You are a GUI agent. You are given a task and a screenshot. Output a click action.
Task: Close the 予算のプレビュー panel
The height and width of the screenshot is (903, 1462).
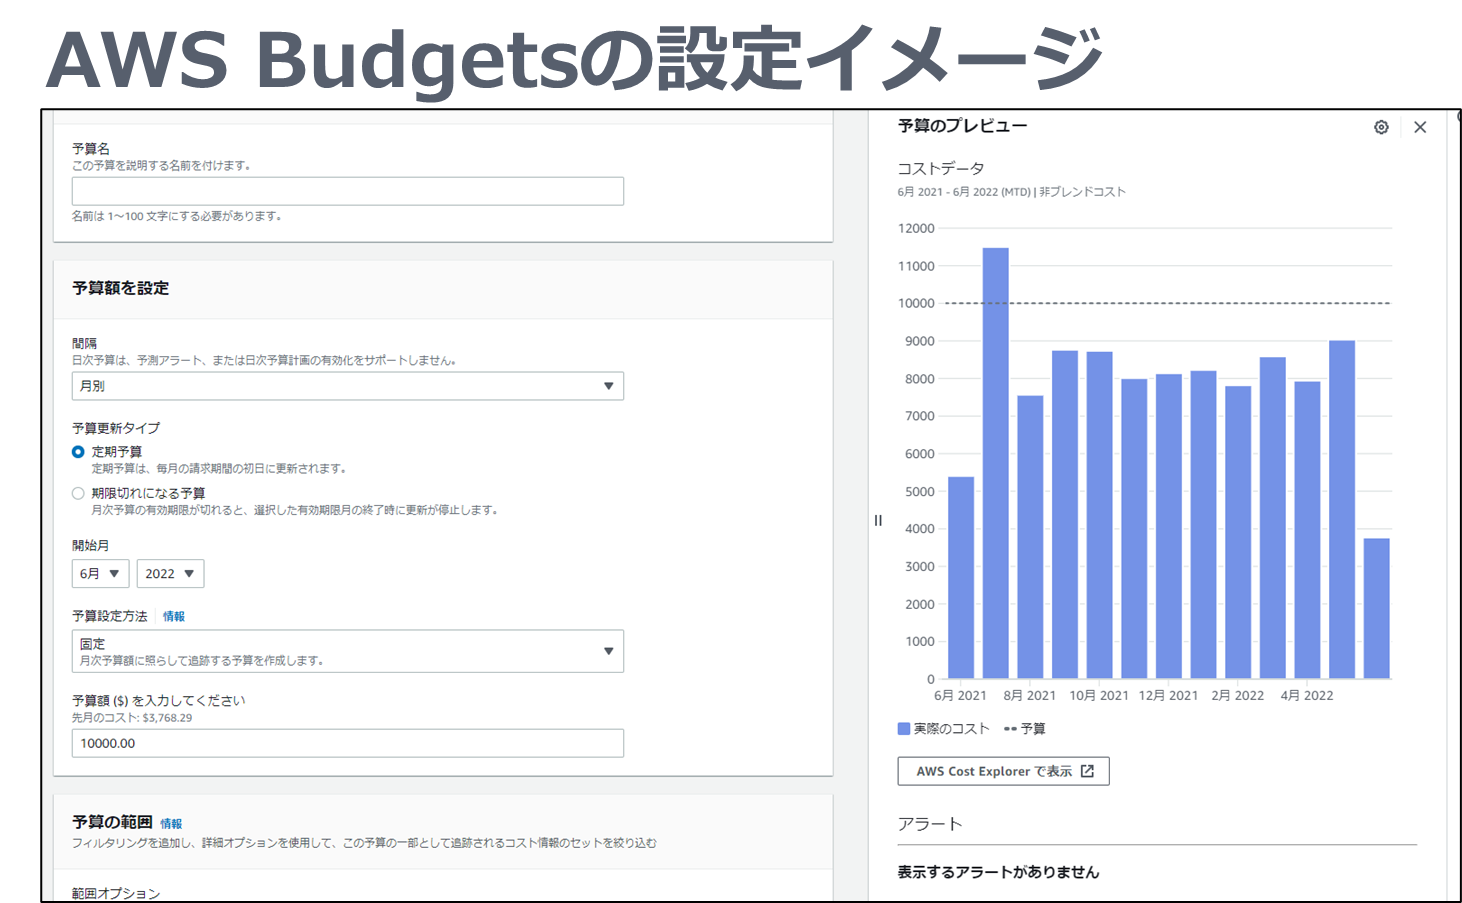tap(1420, 127)
